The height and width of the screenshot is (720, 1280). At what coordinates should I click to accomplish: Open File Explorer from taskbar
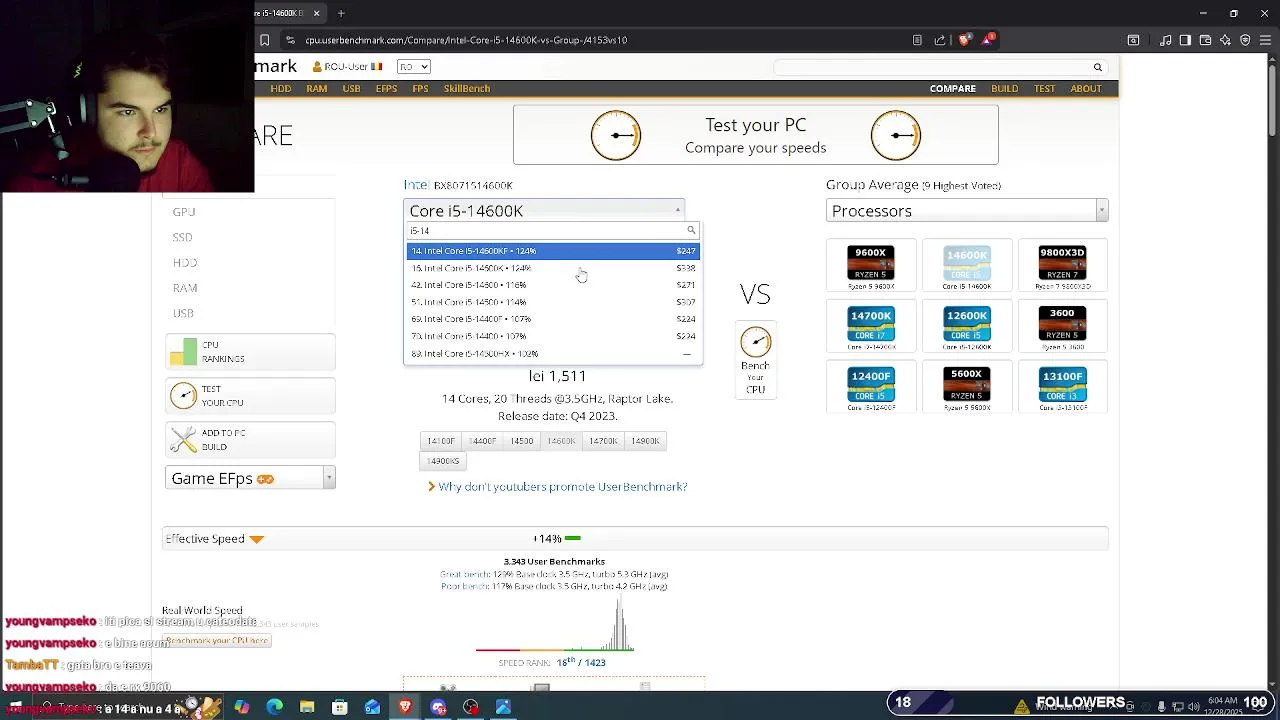tap(307, 707)
